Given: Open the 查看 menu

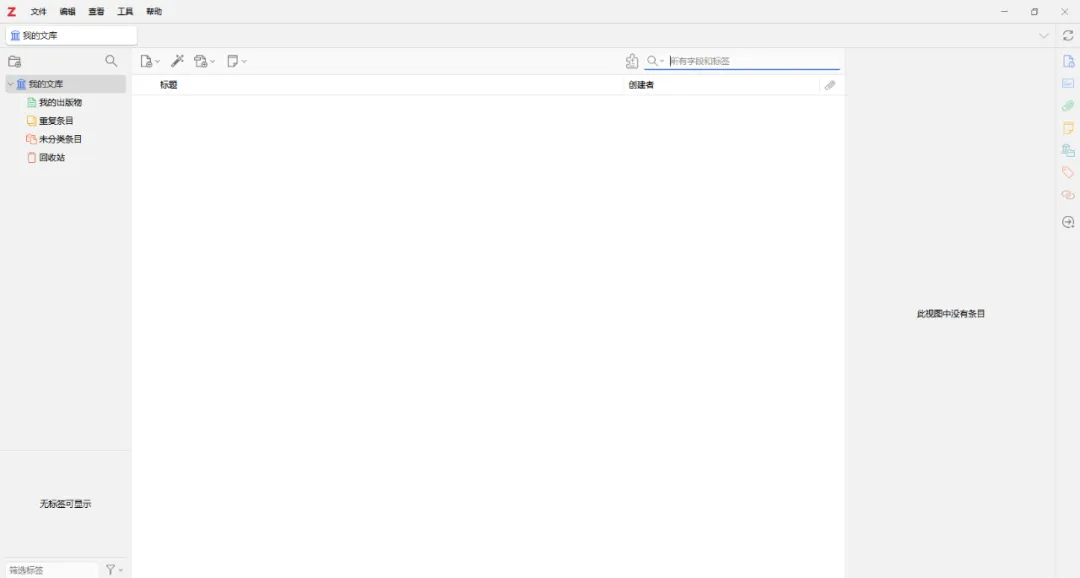Looking at the screenshot, I should click(96, 12).
